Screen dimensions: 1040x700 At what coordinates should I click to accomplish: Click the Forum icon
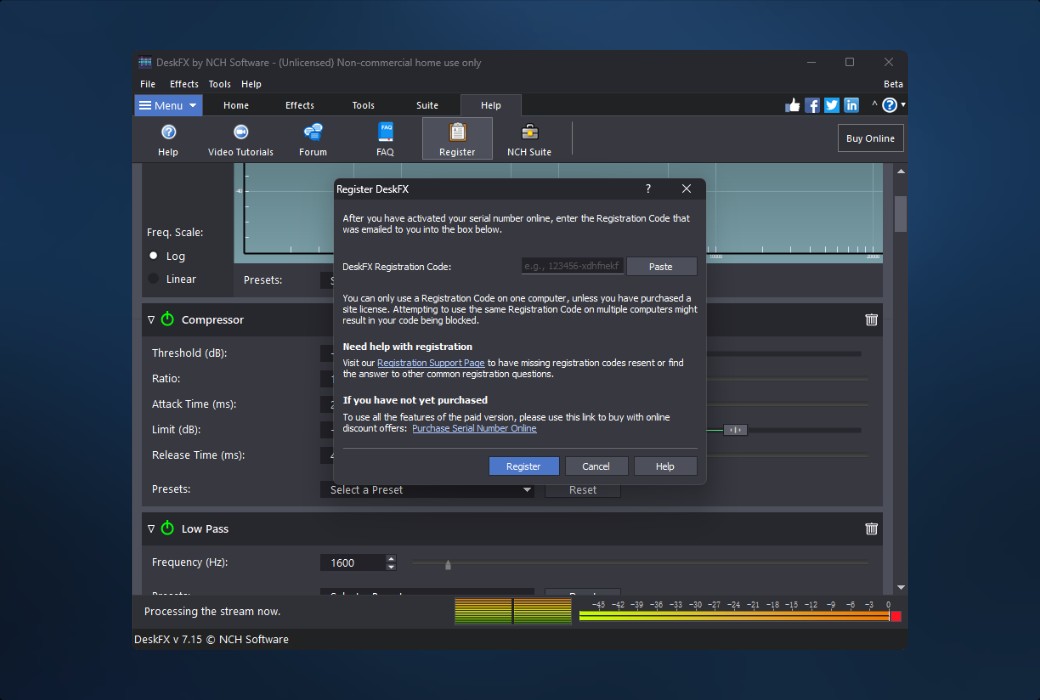point(312,138)
